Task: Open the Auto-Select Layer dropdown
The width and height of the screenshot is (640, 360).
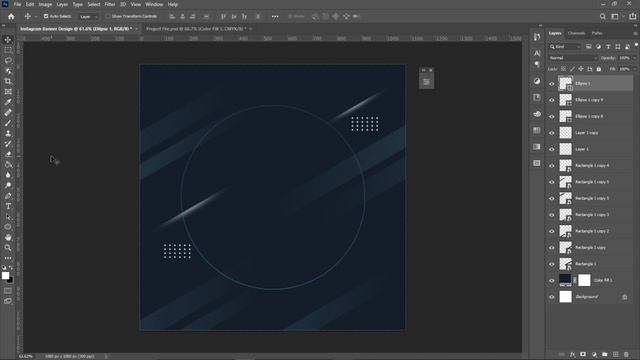Action: (x=89, y=17)
